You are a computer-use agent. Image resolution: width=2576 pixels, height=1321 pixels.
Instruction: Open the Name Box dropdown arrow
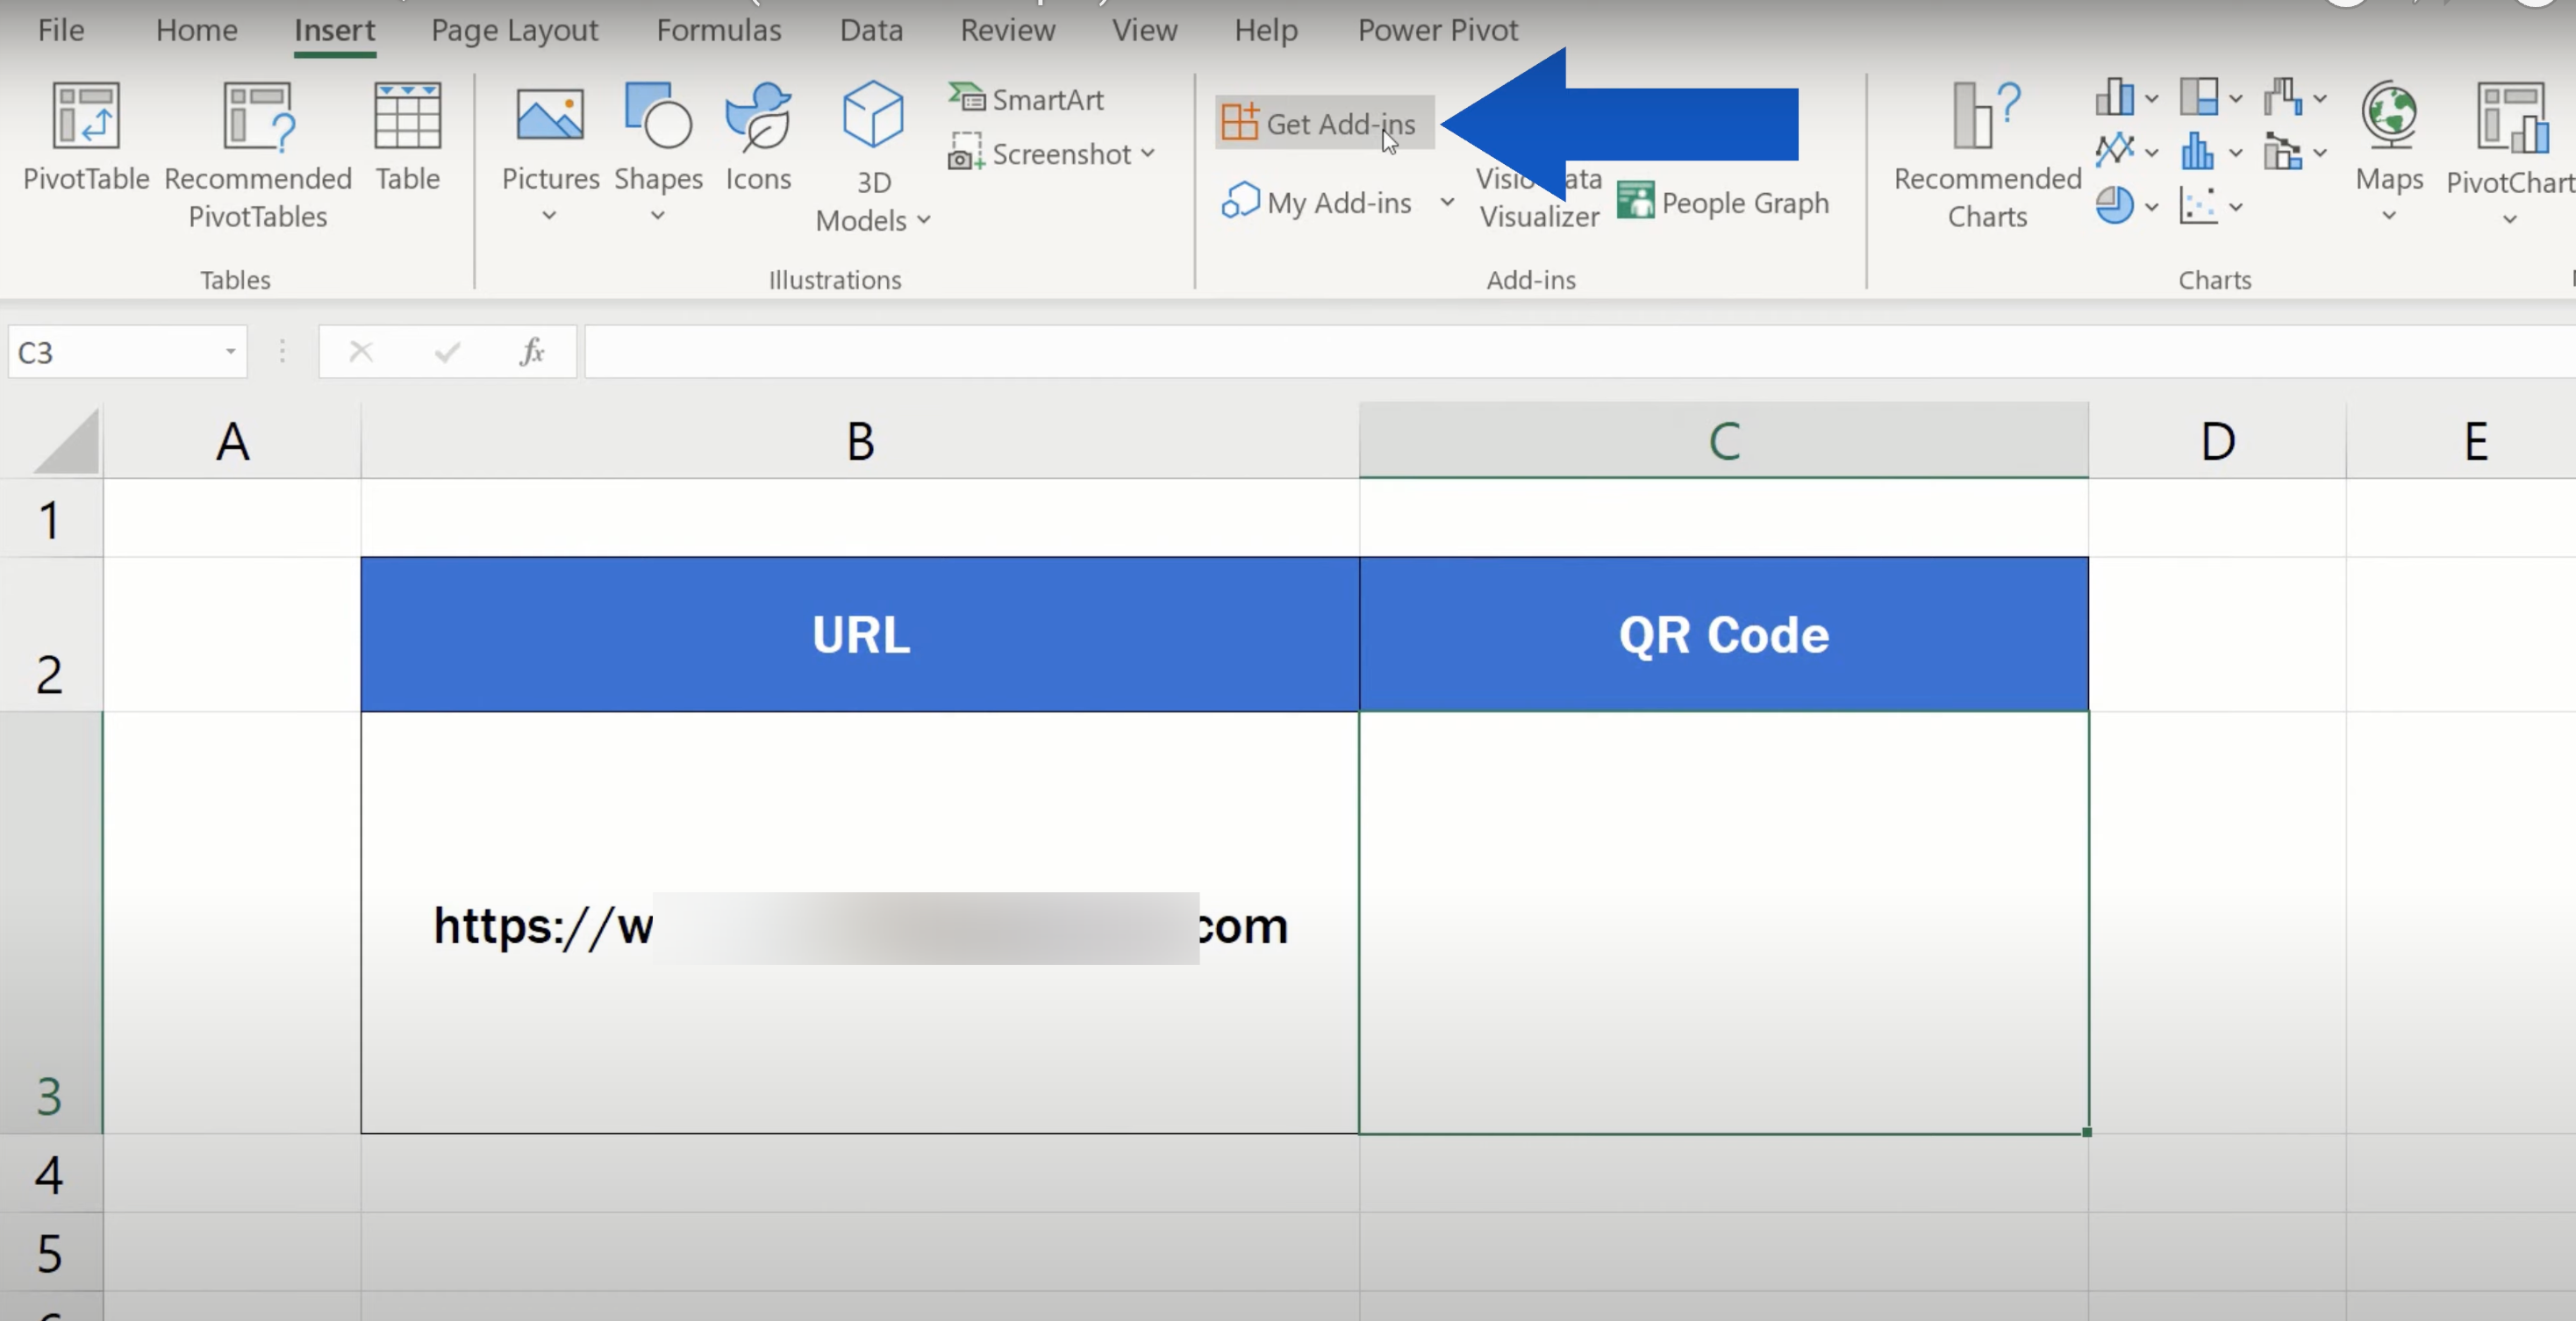[230, 352]
